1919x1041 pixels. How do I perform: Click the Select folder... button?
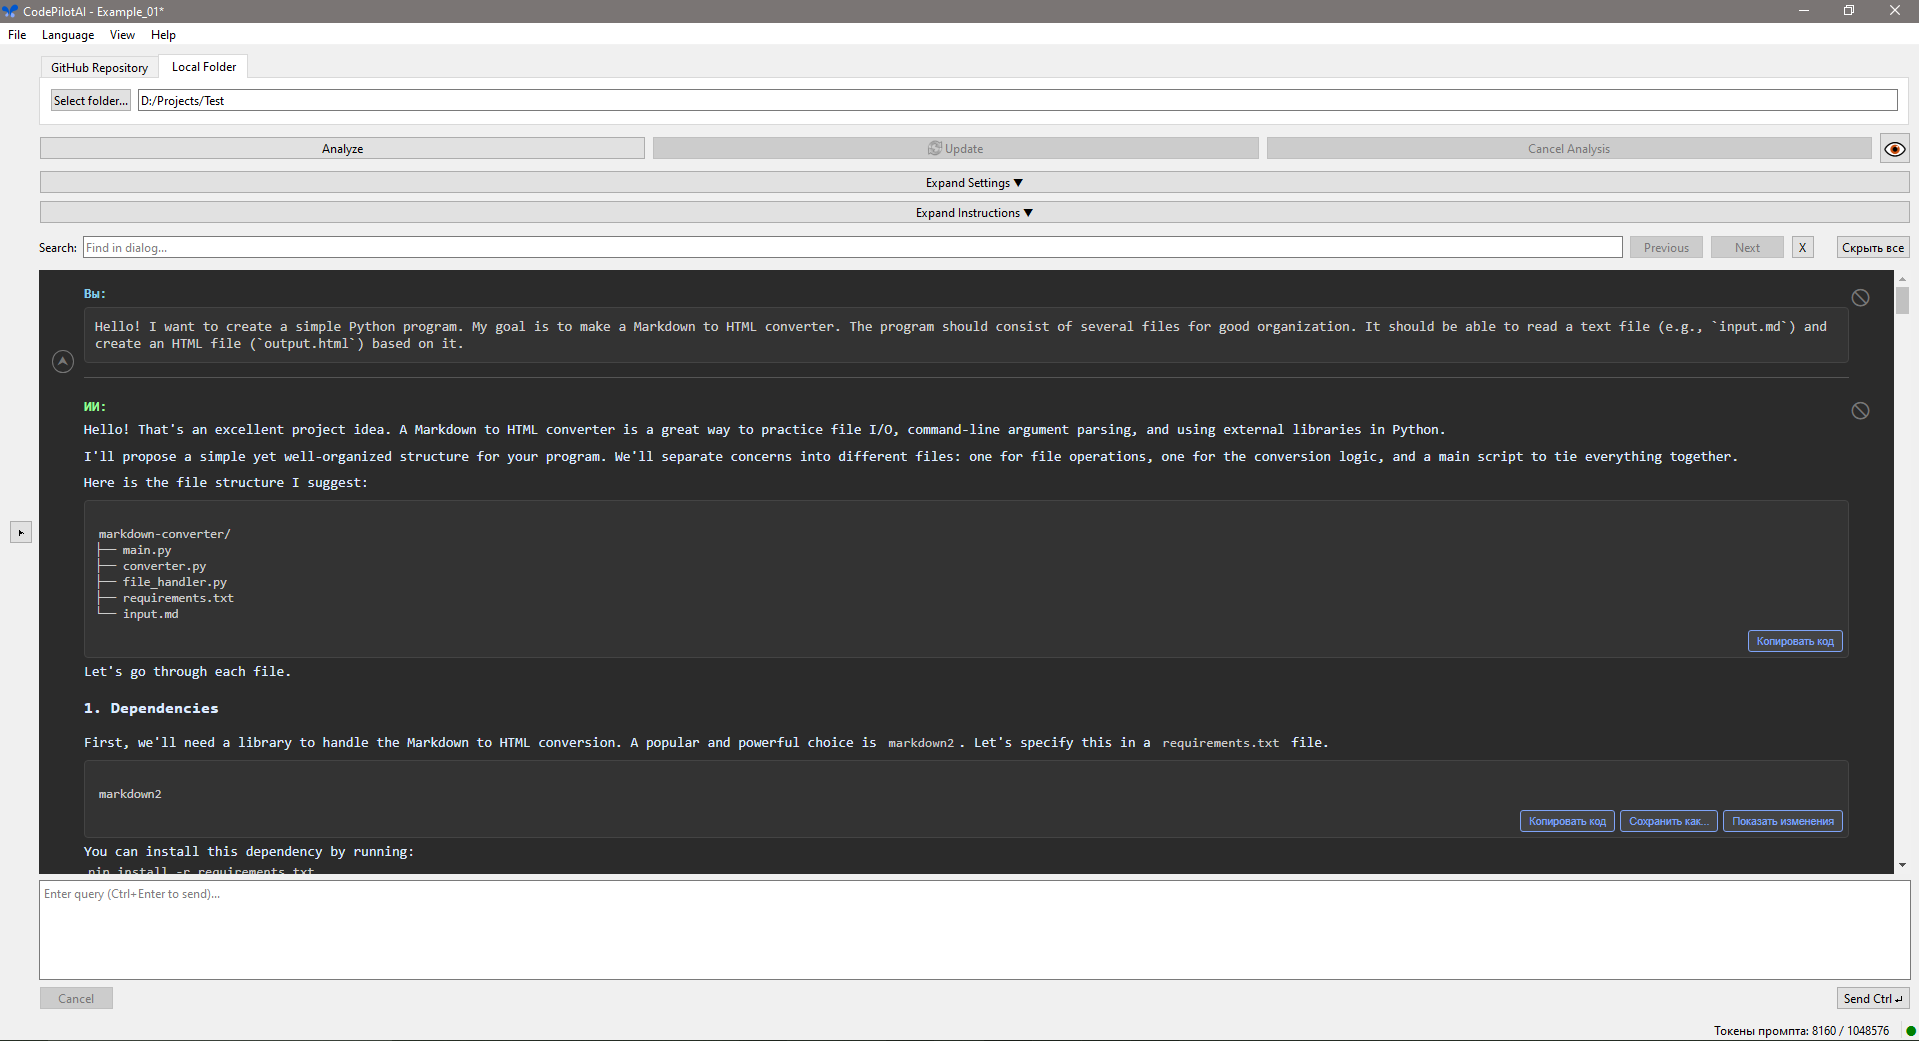91,101
